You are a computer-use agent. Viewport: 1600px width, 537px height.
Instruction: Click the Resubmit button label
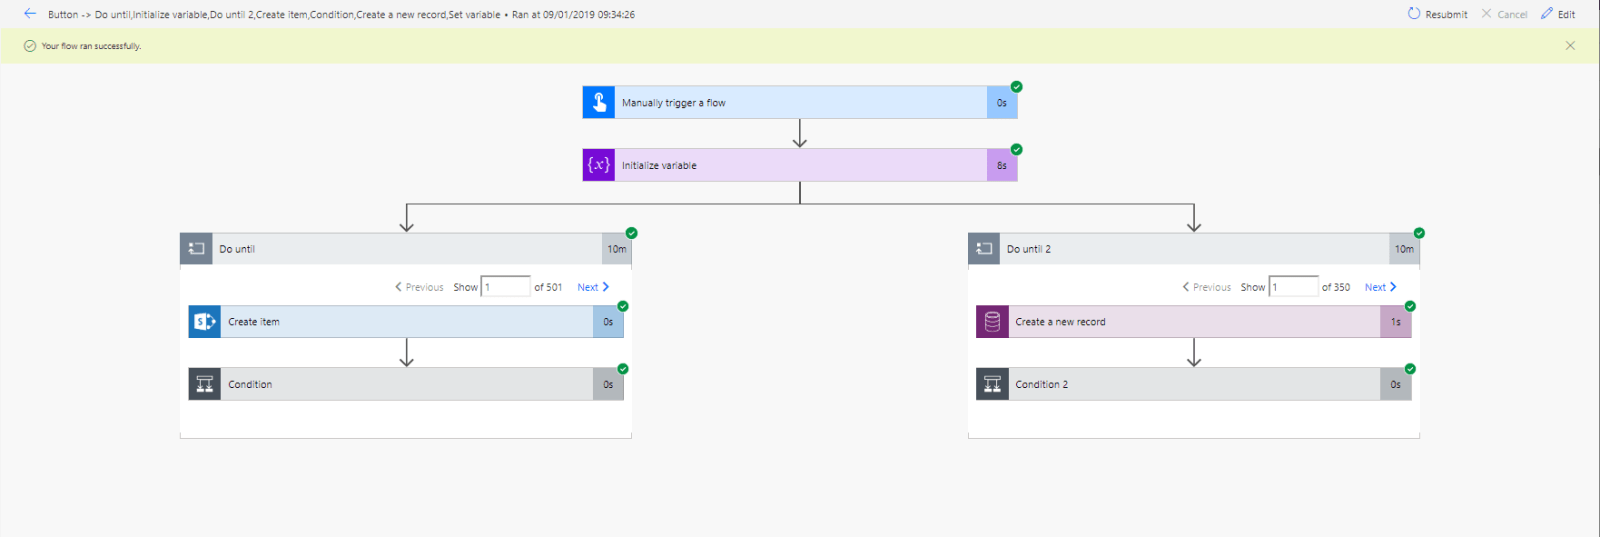[x=1446, y=15]
